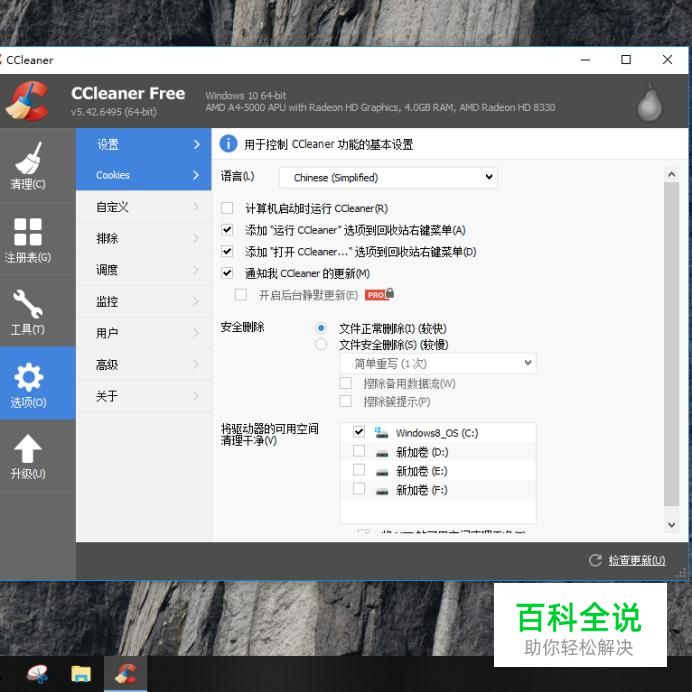Click the vertical scrollbar thumb
692x692 pixels.
pos(671,344)
